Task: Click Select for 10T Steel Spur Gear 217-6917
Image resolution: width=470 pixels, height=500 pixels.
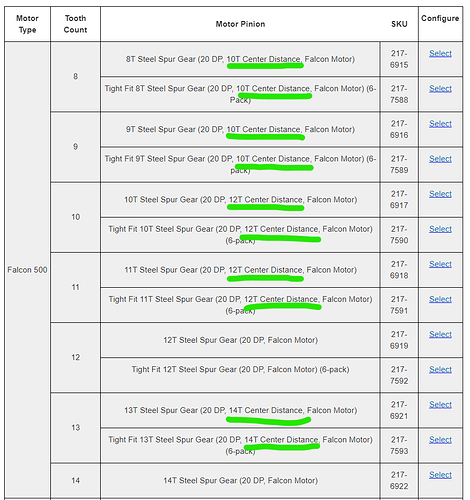Action: [440, 194]
